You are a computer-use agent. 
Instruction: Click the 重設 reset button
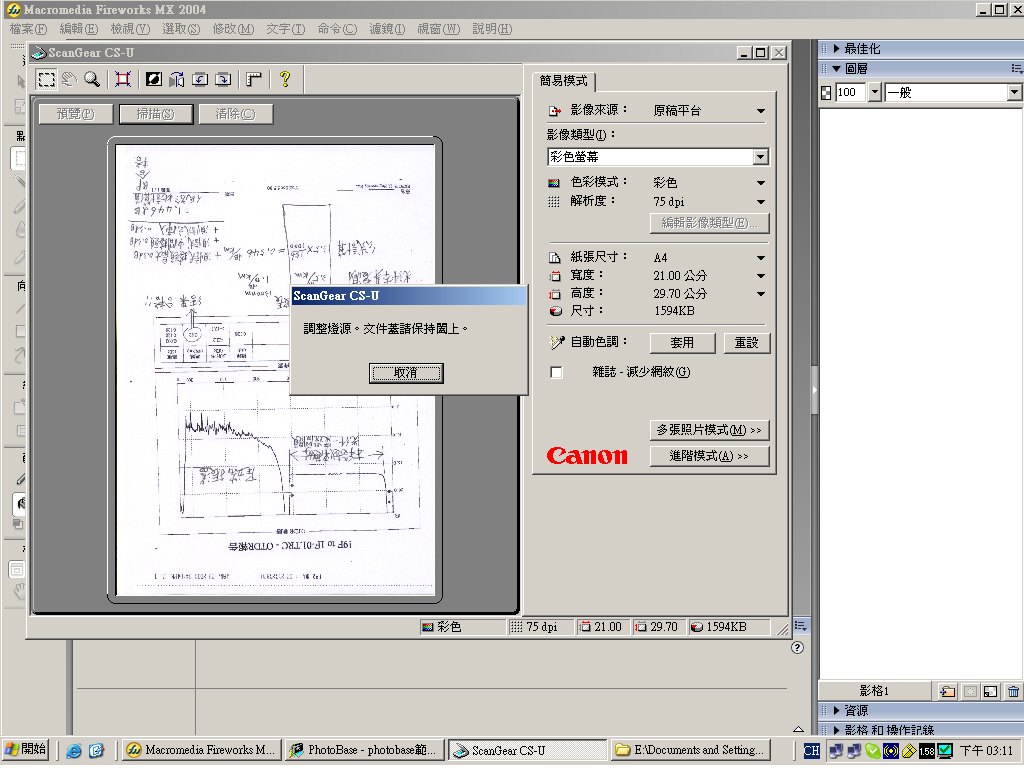[746, 343]
